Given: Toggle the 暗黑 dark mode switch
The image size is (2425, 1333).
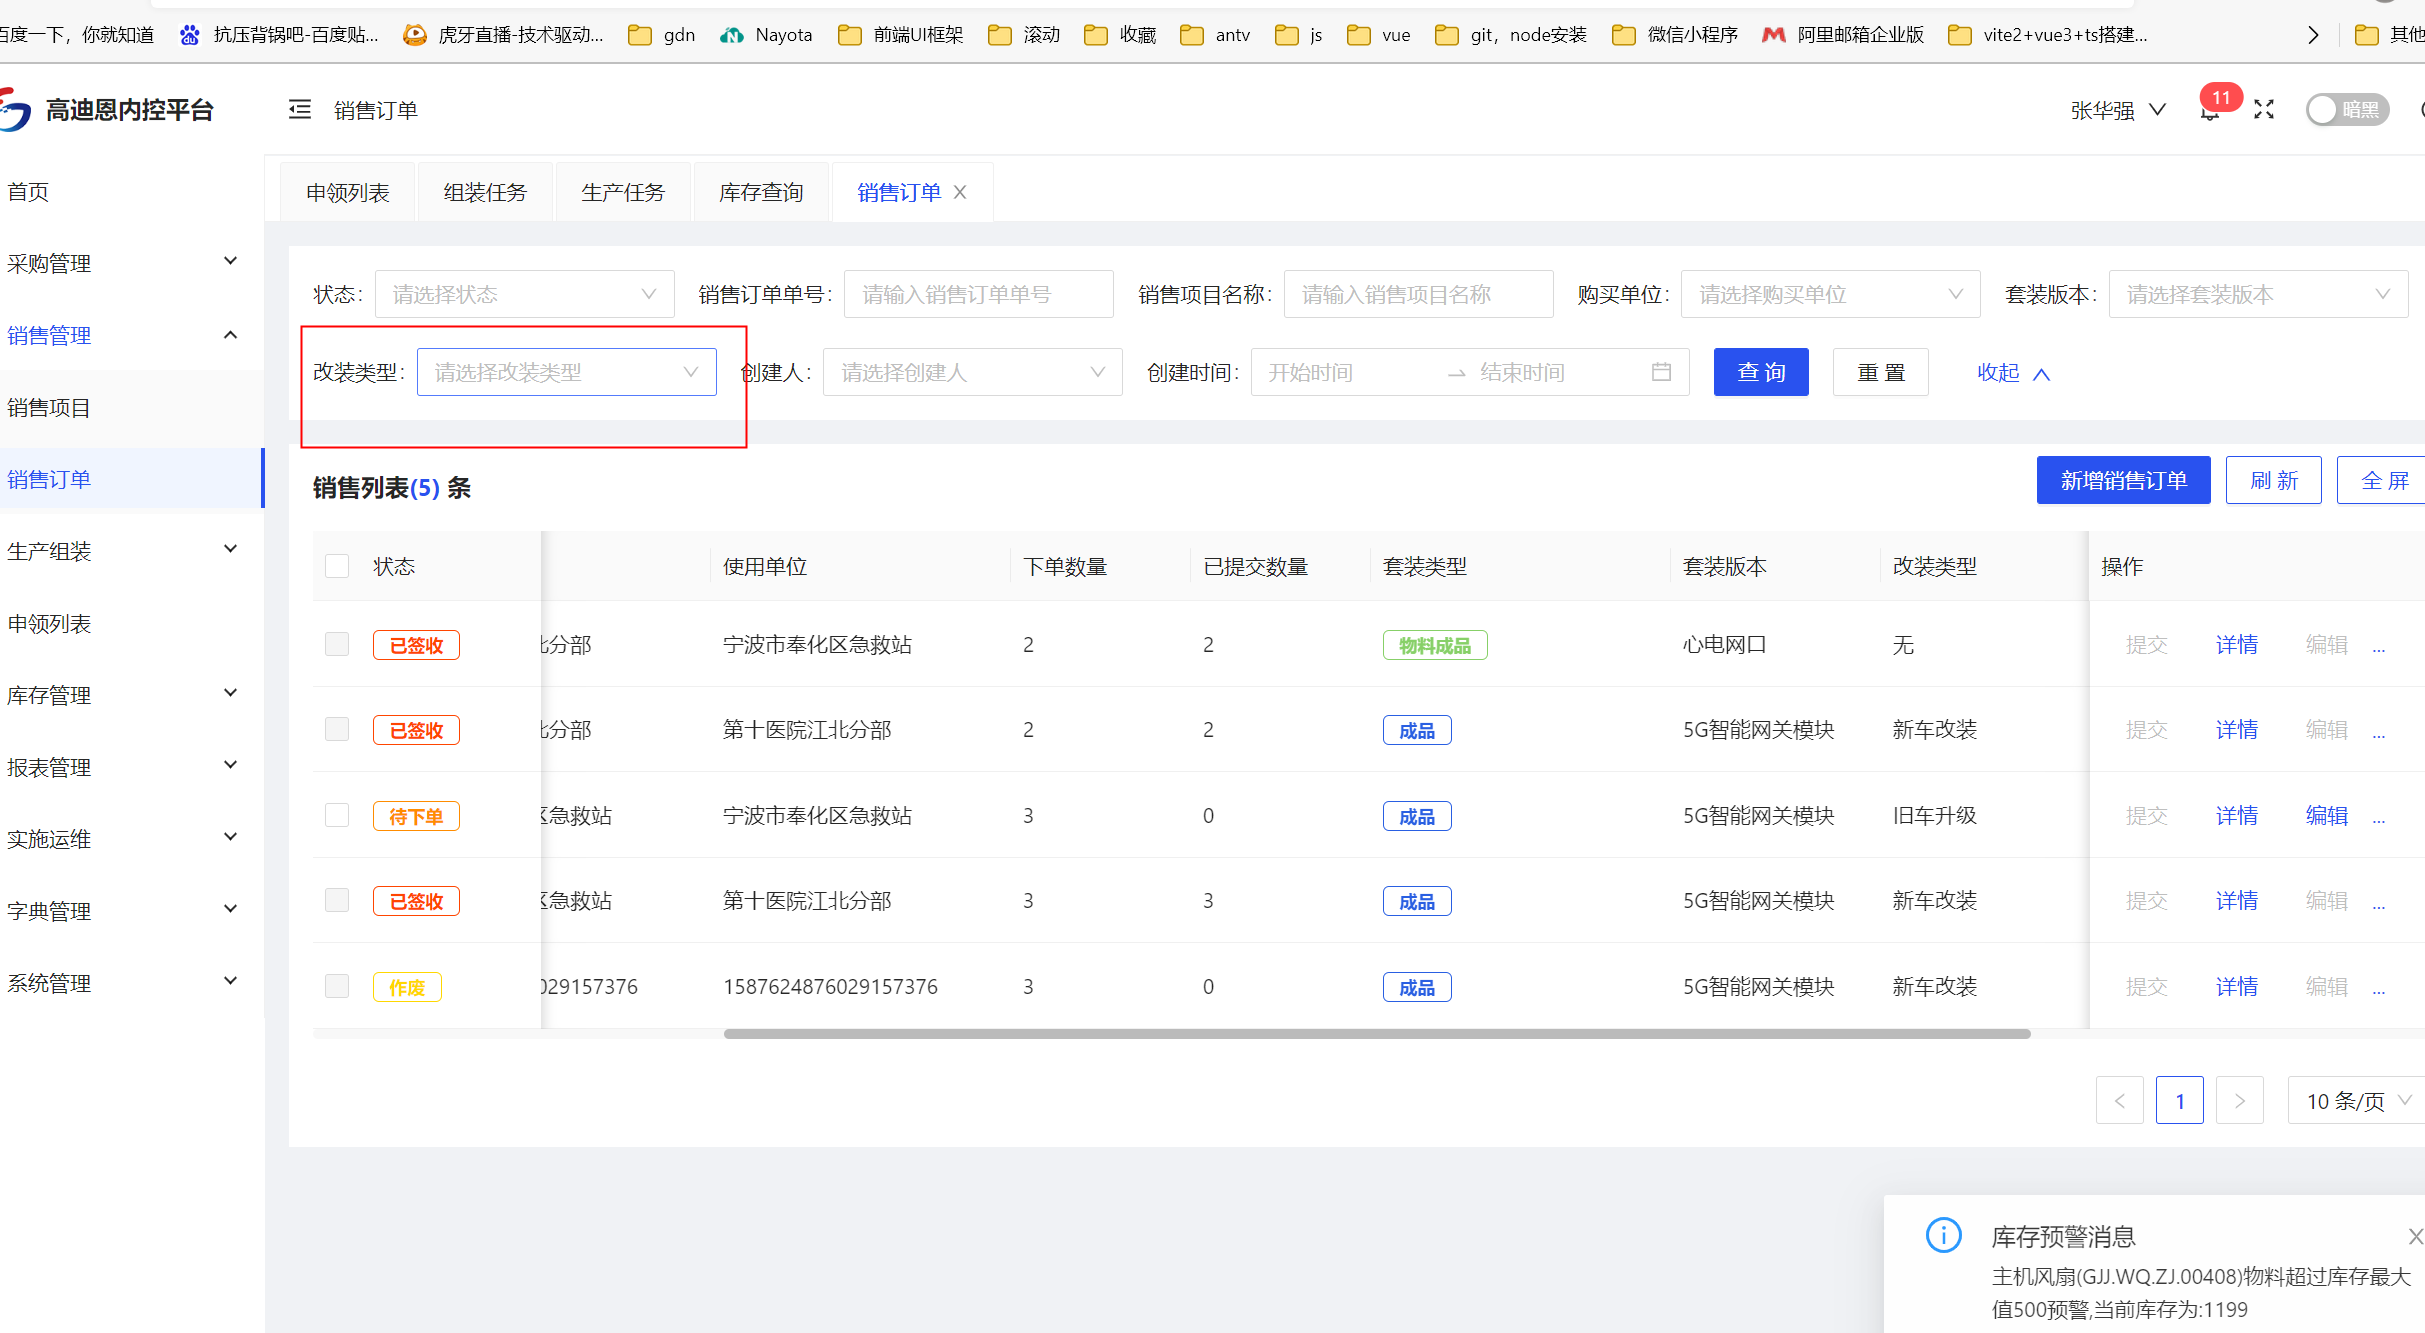Looking at the screenshot, I should (2347, 110).
